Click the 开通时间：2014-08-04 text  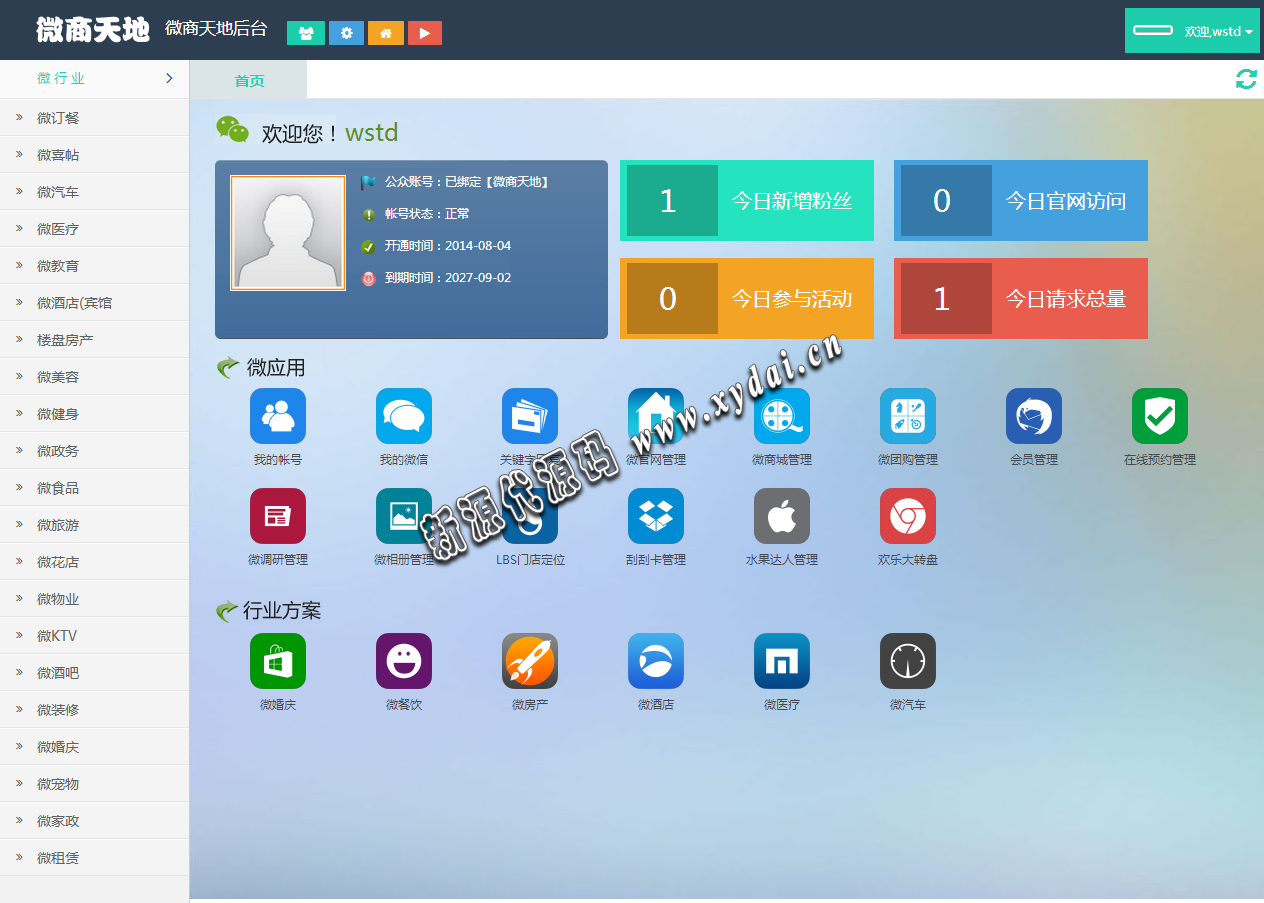(x=448, y=246)
